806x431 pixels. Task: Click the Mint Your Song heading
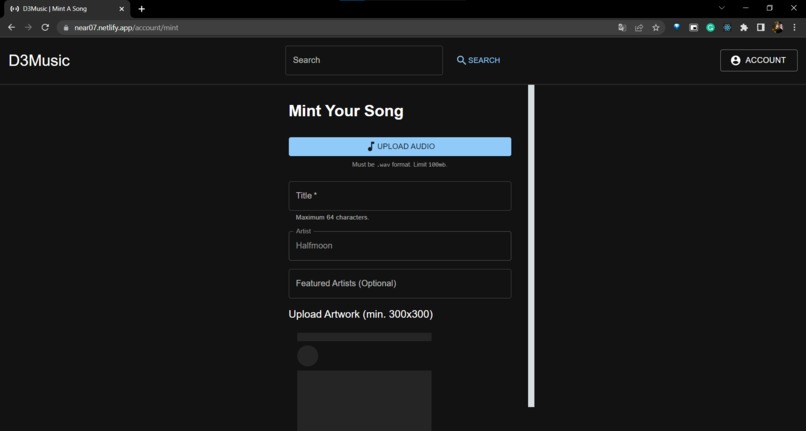[x=346, y=111]
